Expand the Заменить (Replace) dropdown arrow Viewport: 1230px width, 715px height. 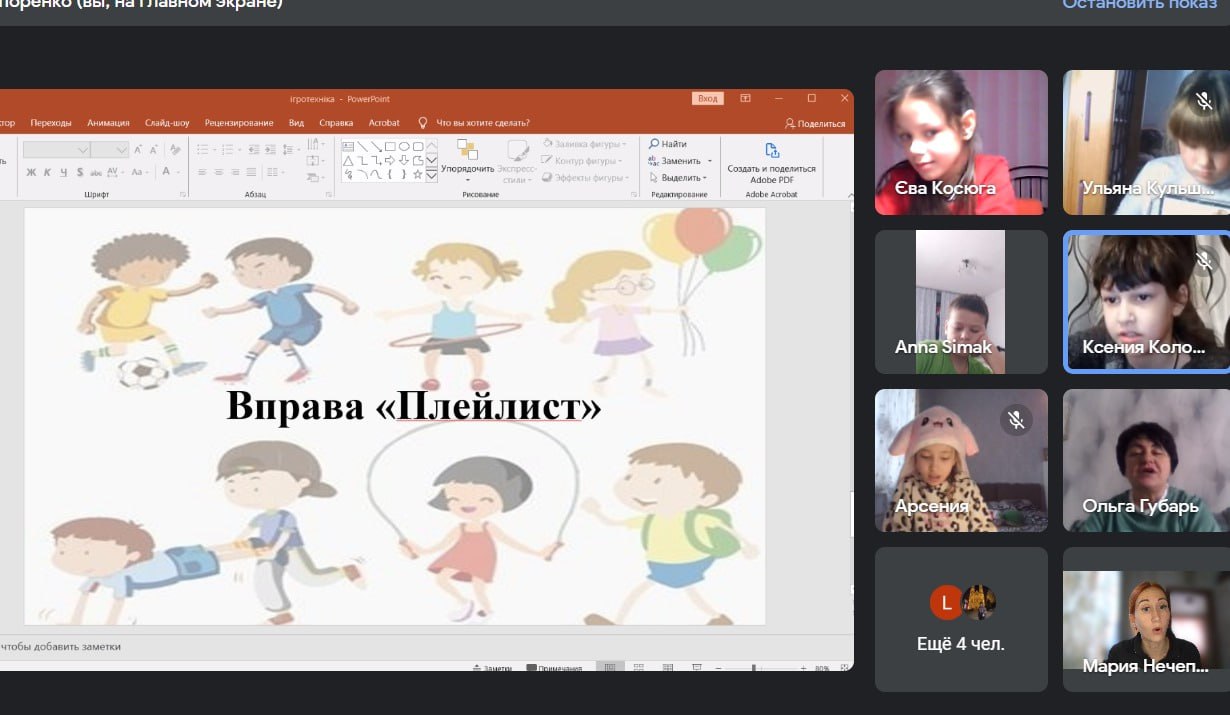click(x=710, y=161)
